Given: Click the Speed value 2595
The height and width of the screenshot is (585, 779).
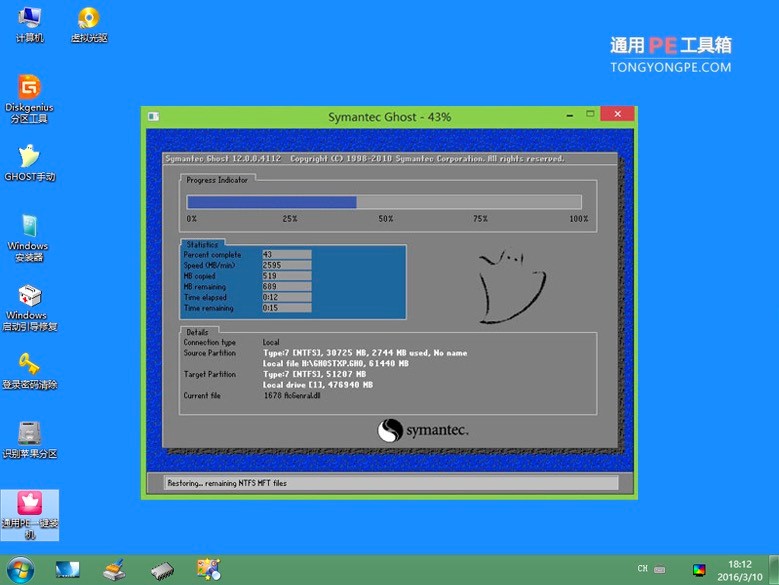Looking at the screenshot, I should 287,265.
